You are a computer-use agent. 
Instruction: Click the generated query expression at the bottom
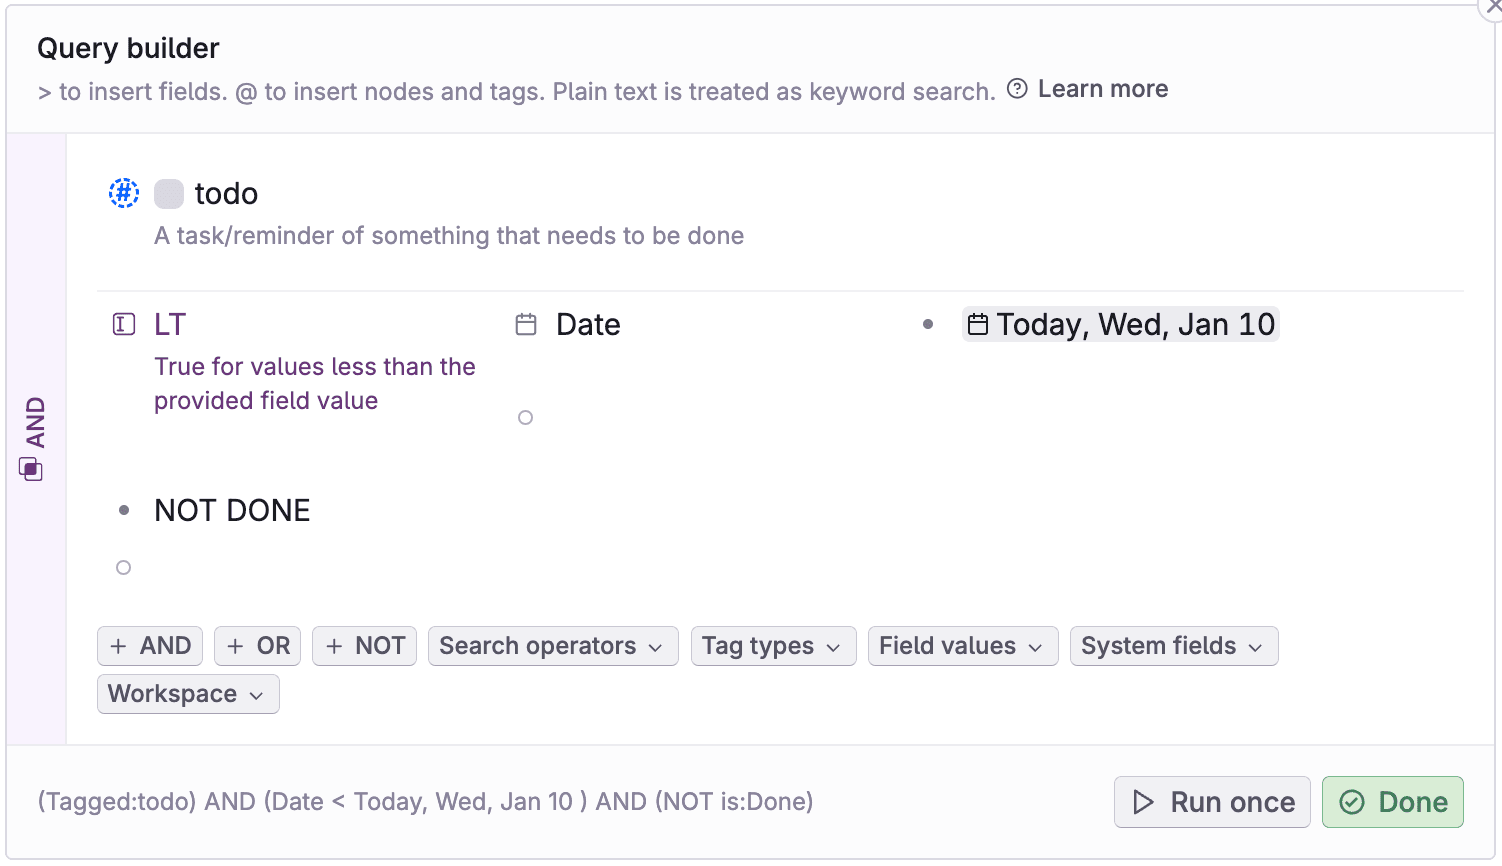tap(425, 802)
